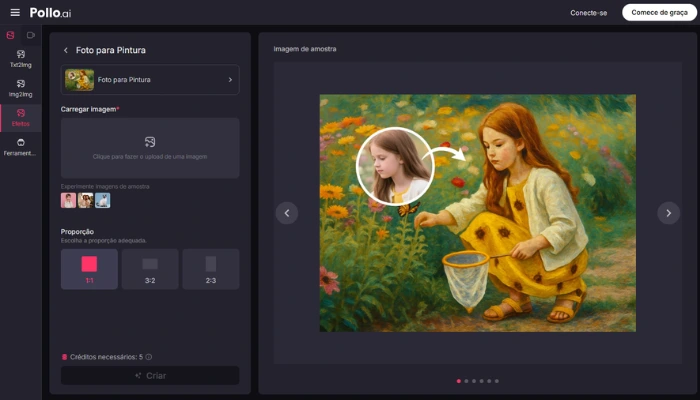The width and height of the screenshot is (700, 400).
Task: Select the fourth carousel dot
Action: pyautogui.click(x=481, y=381)
